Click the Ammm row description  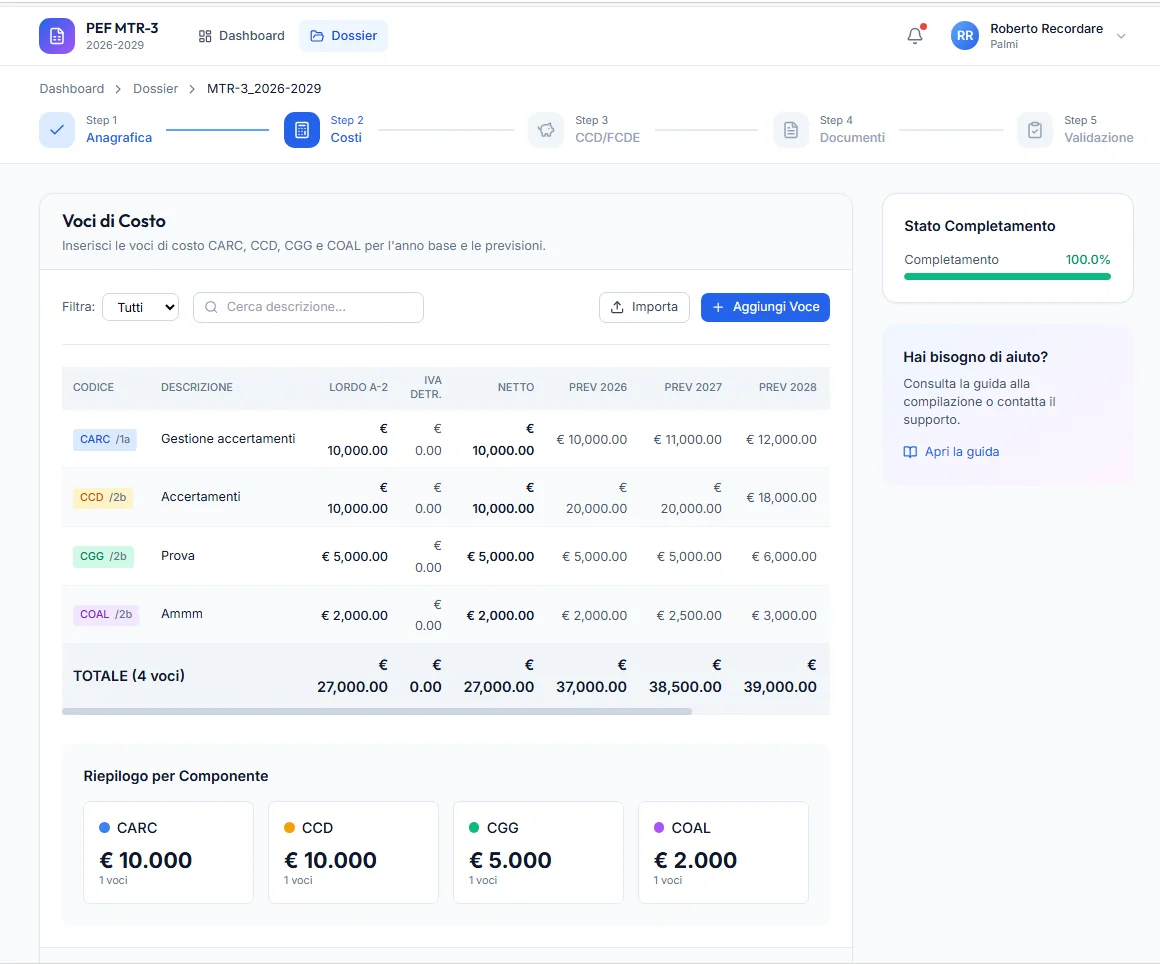[x=182, y=613]
